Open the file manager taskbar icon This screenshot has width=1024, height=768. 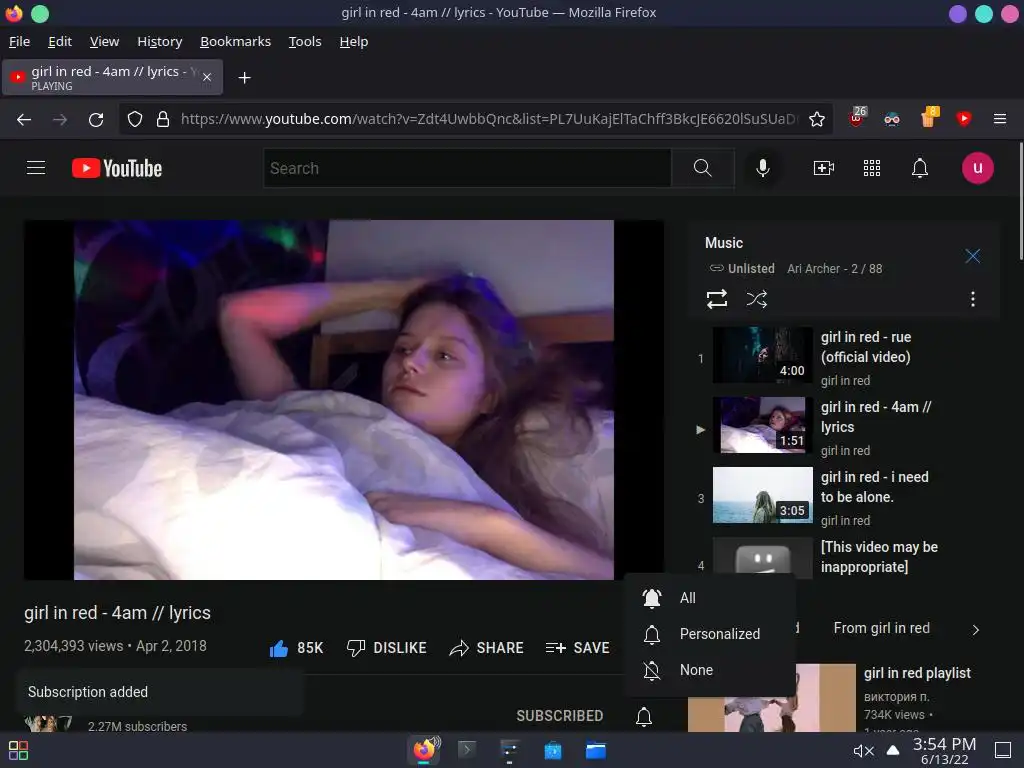coord(595,750)
